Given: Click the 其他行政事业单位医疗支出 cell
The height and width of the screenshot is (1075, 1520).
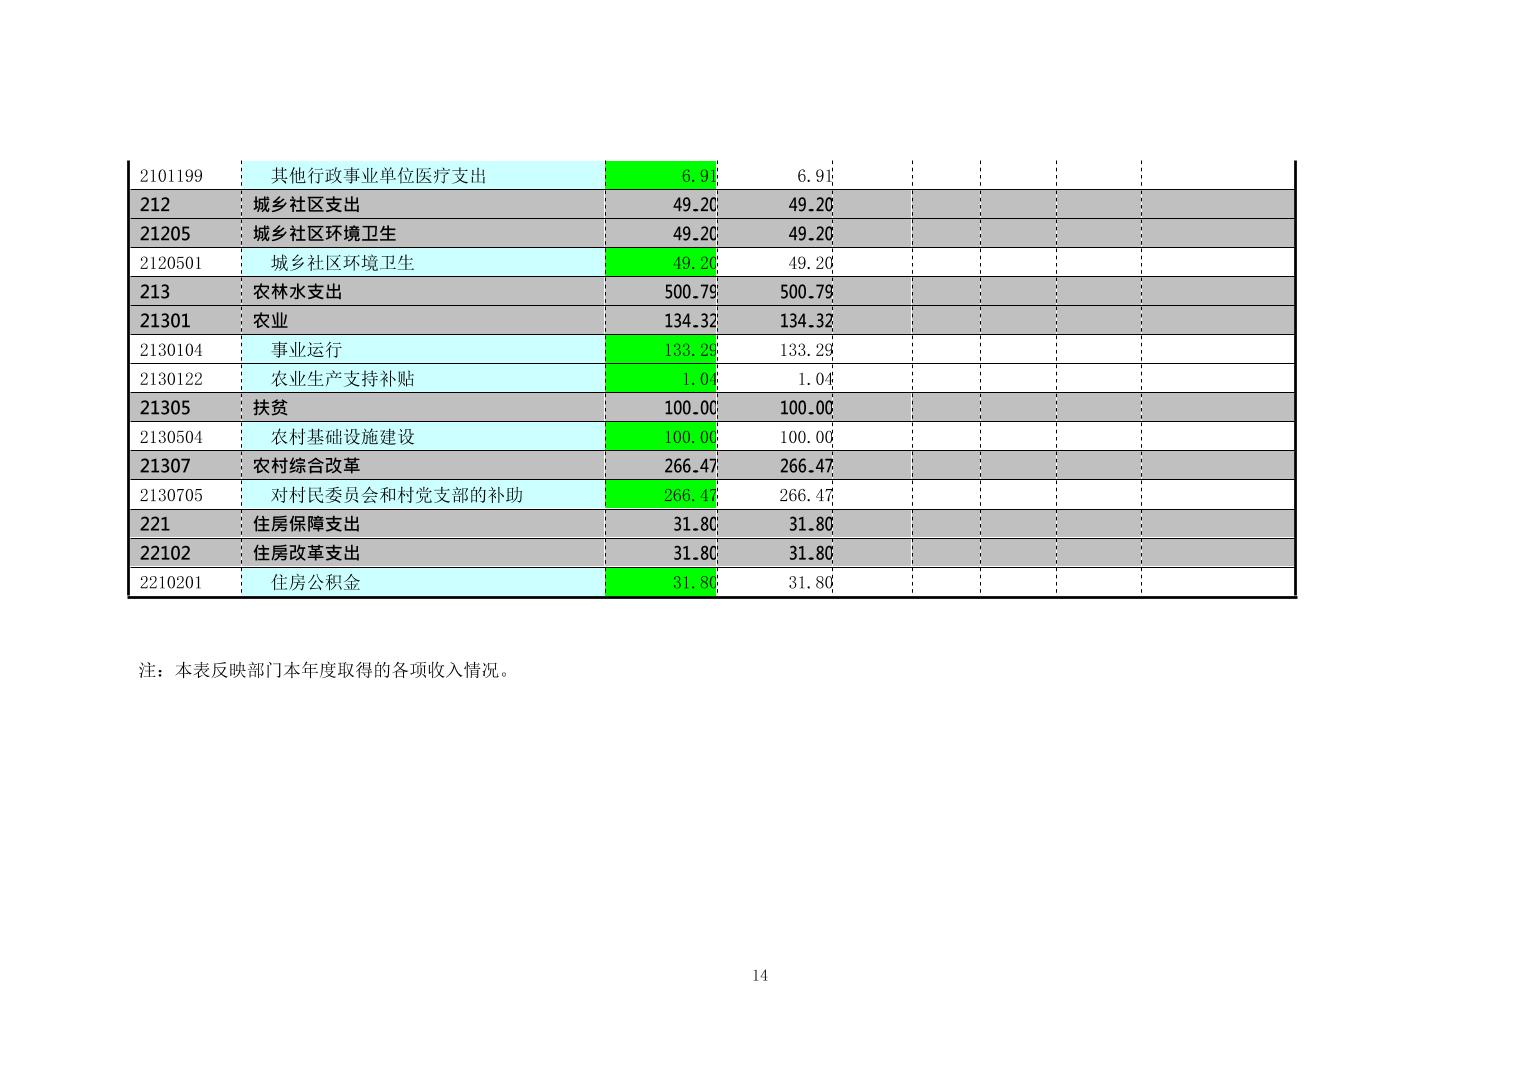Looking at the screenshot, I should click(423, 175).
